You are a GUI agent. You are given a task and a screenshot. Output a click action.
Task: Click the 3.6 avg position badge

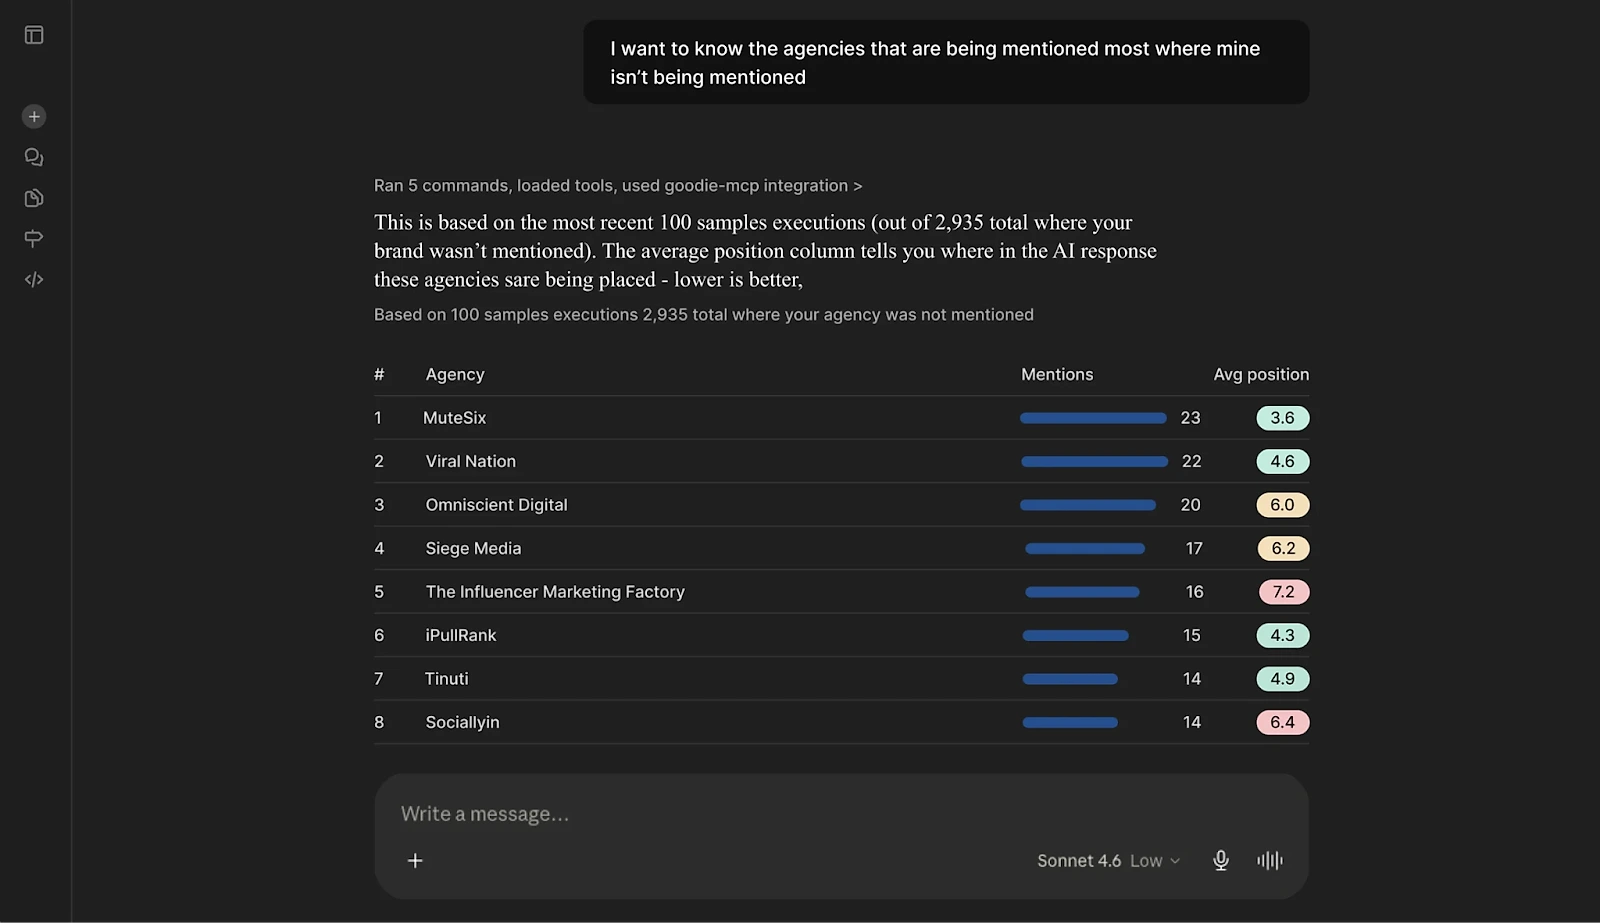tap(1283, 418)
